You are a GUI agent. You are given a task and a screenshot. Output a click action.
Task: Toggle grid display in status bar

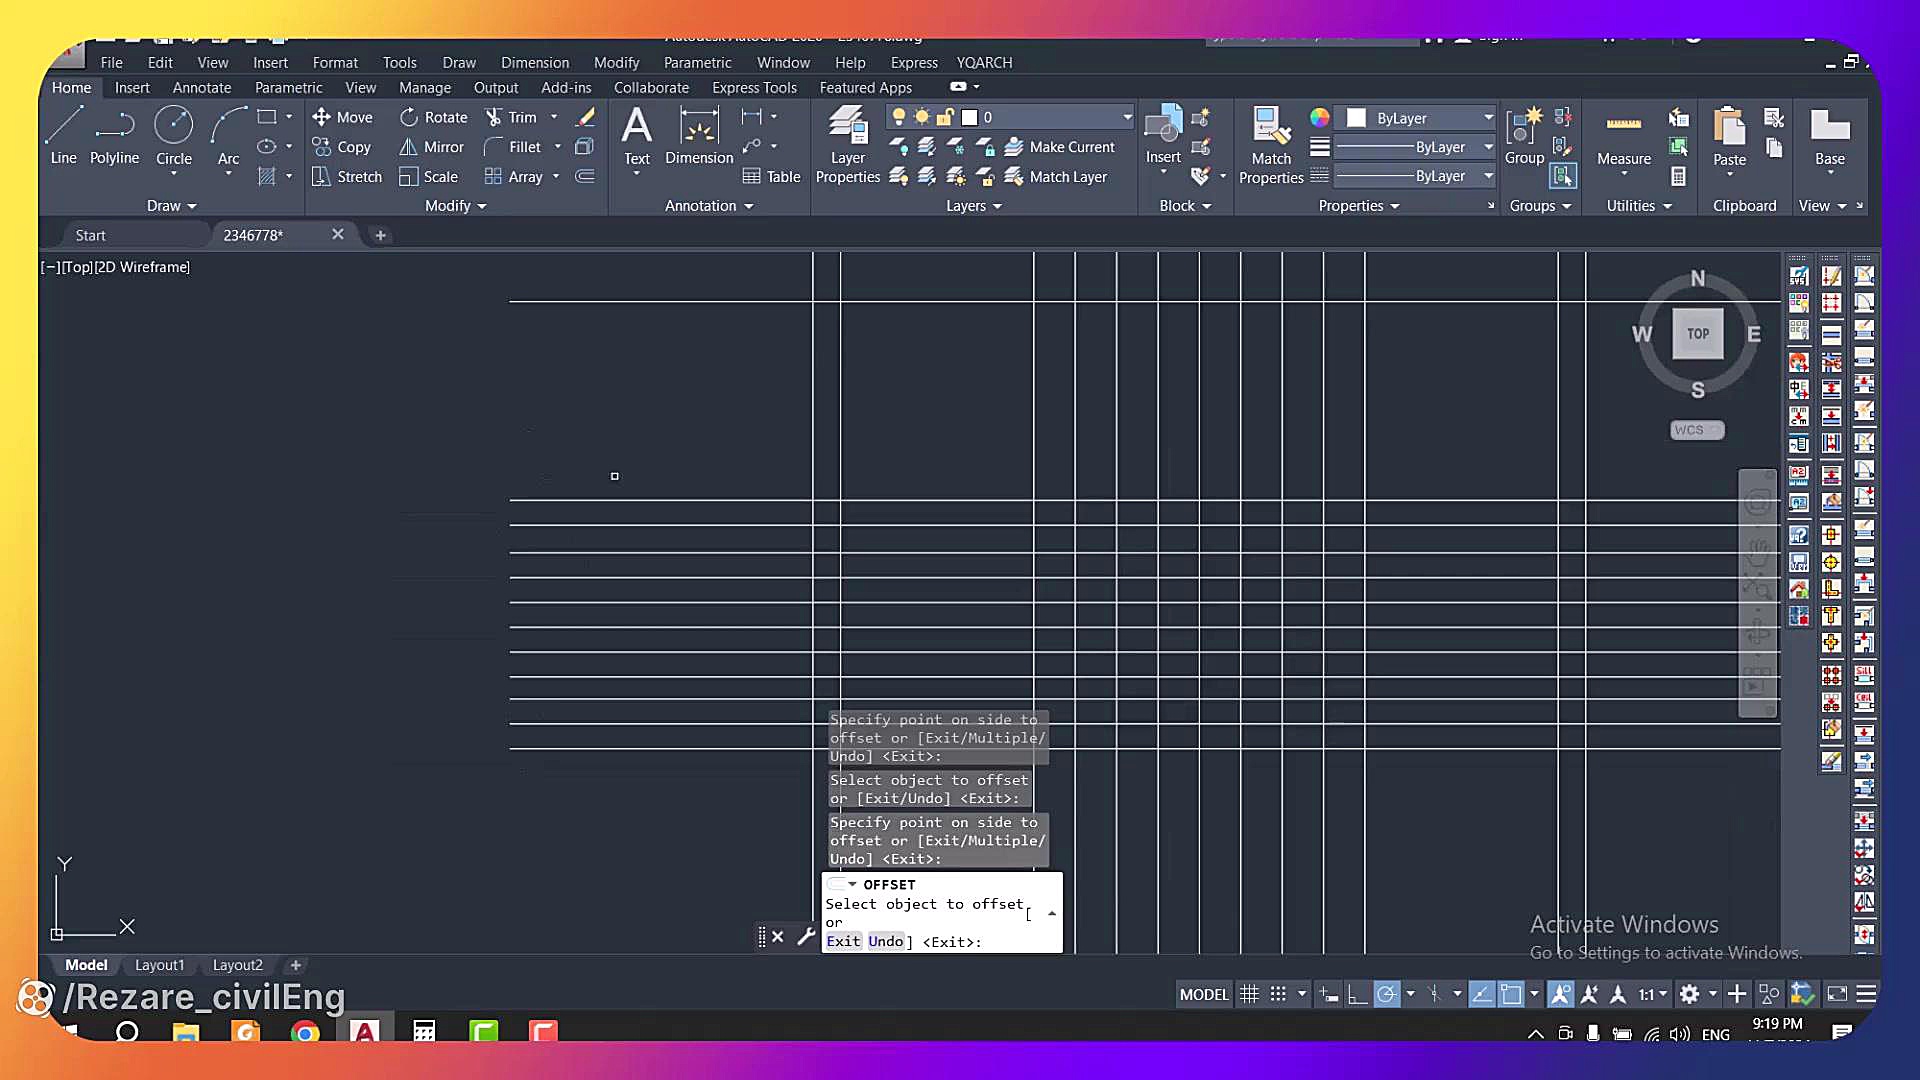[1249, 994]
